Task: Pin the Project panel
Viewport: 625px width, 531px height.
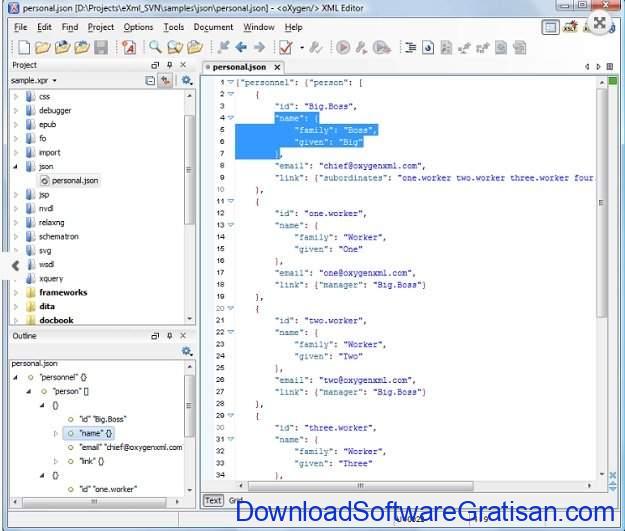Action: [169, 65]
